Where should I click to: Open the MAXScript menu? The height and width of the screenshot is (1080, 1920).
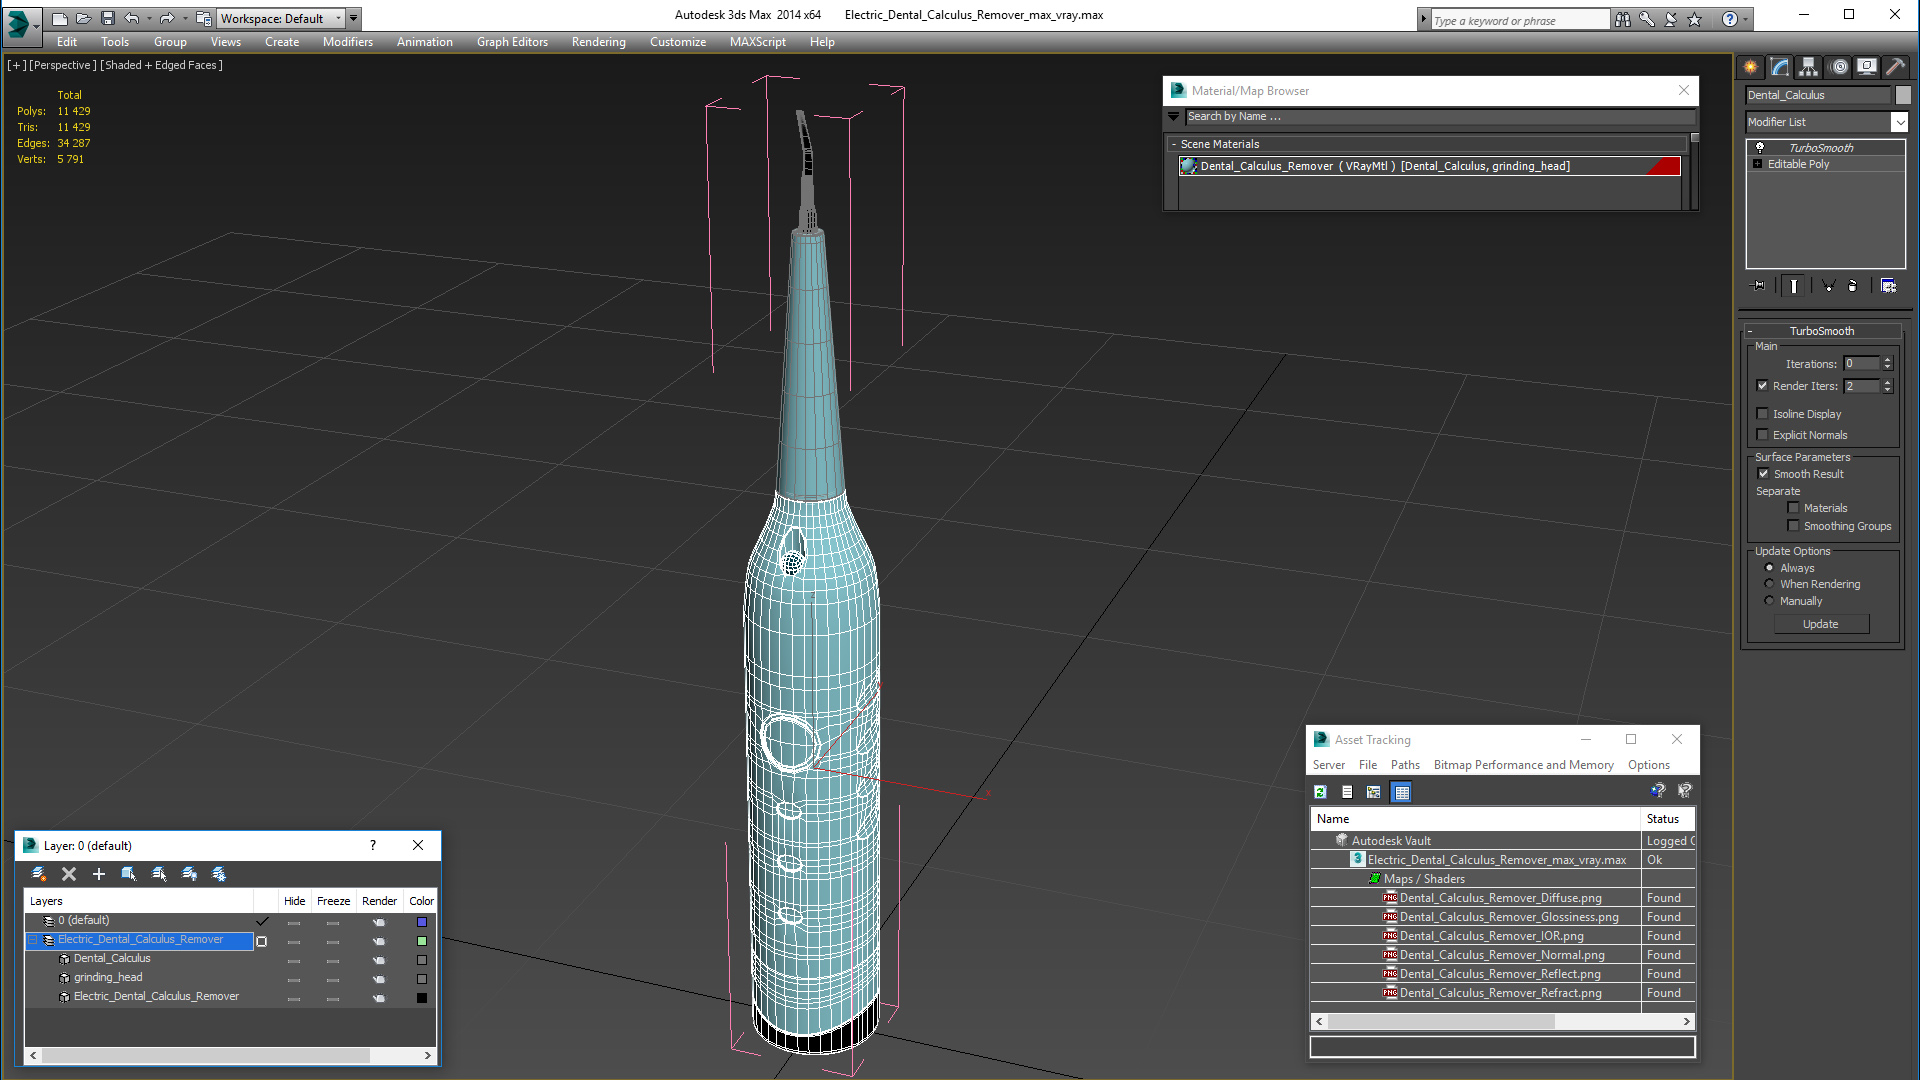pyautogui.click(x=757, y=42)
